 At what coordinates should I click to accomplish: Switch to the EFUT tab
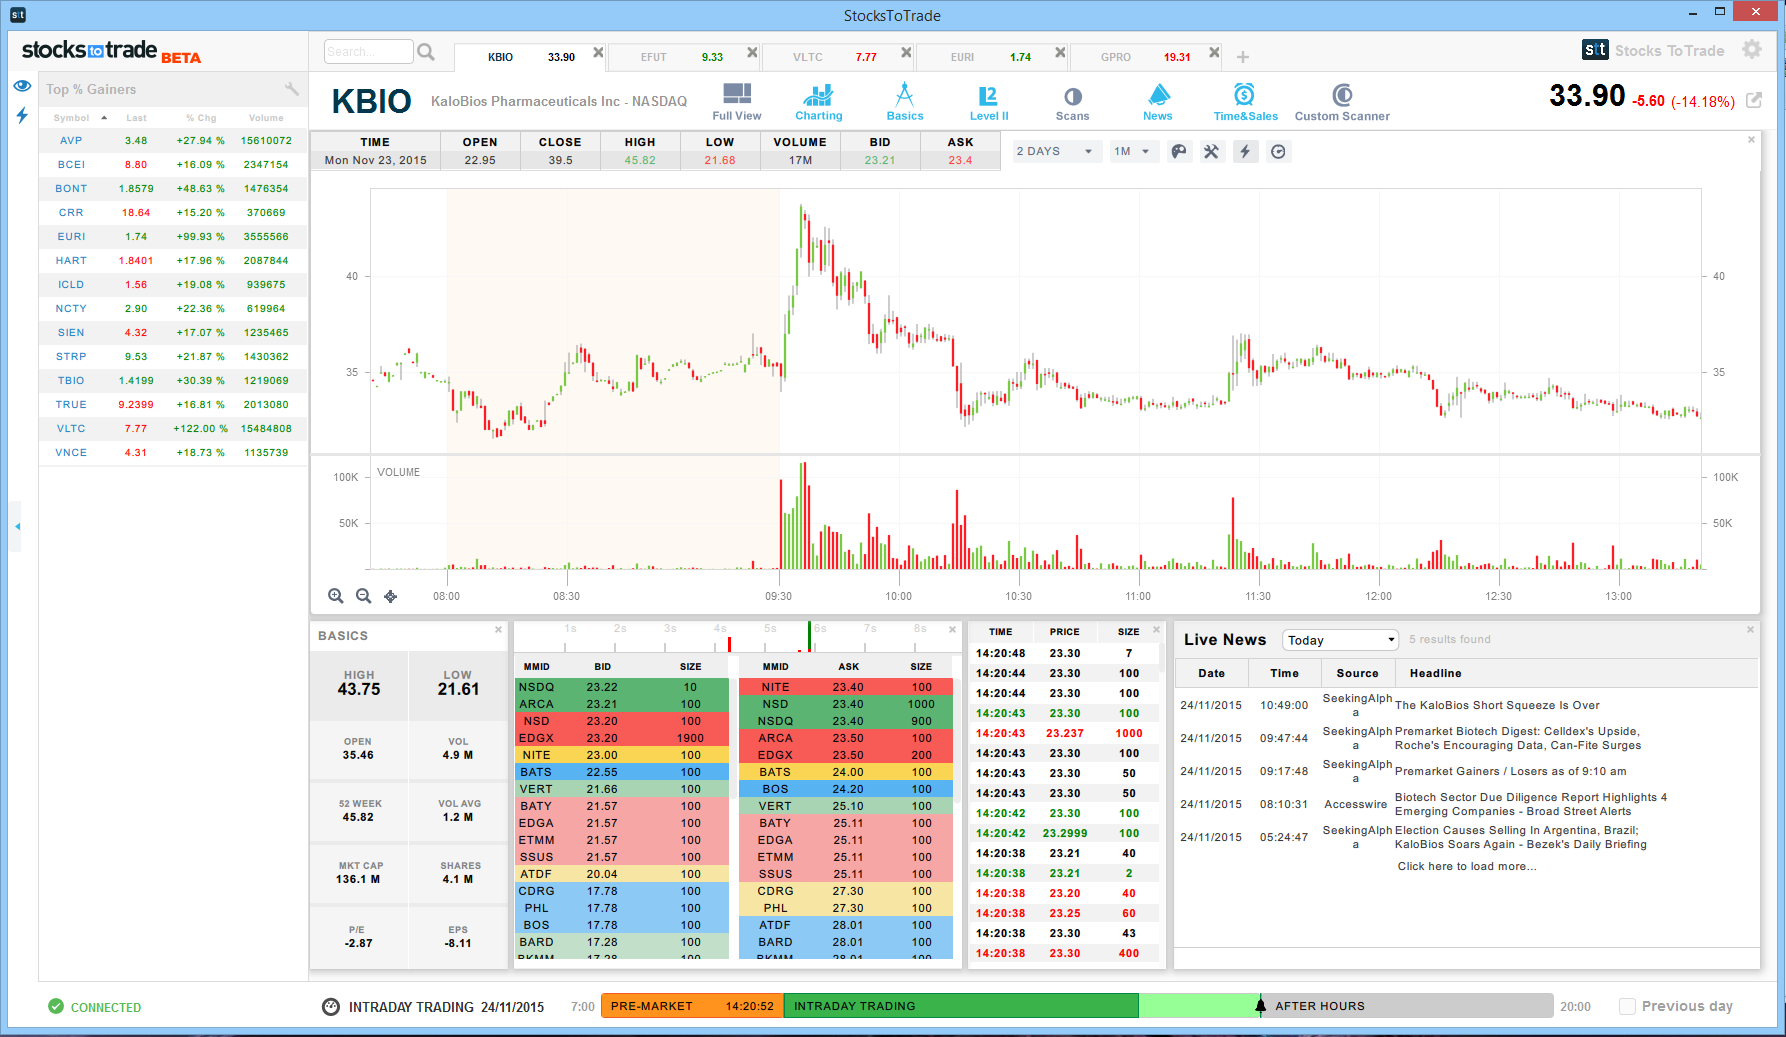tap(684, 57)
